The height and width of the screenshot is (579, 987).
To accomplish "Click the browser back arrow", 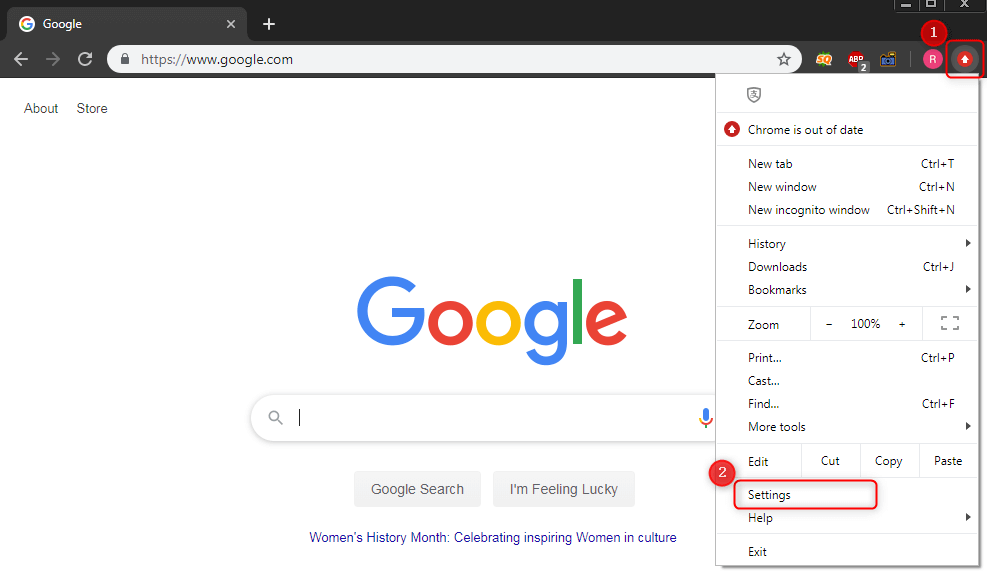I will click(21, 59).
